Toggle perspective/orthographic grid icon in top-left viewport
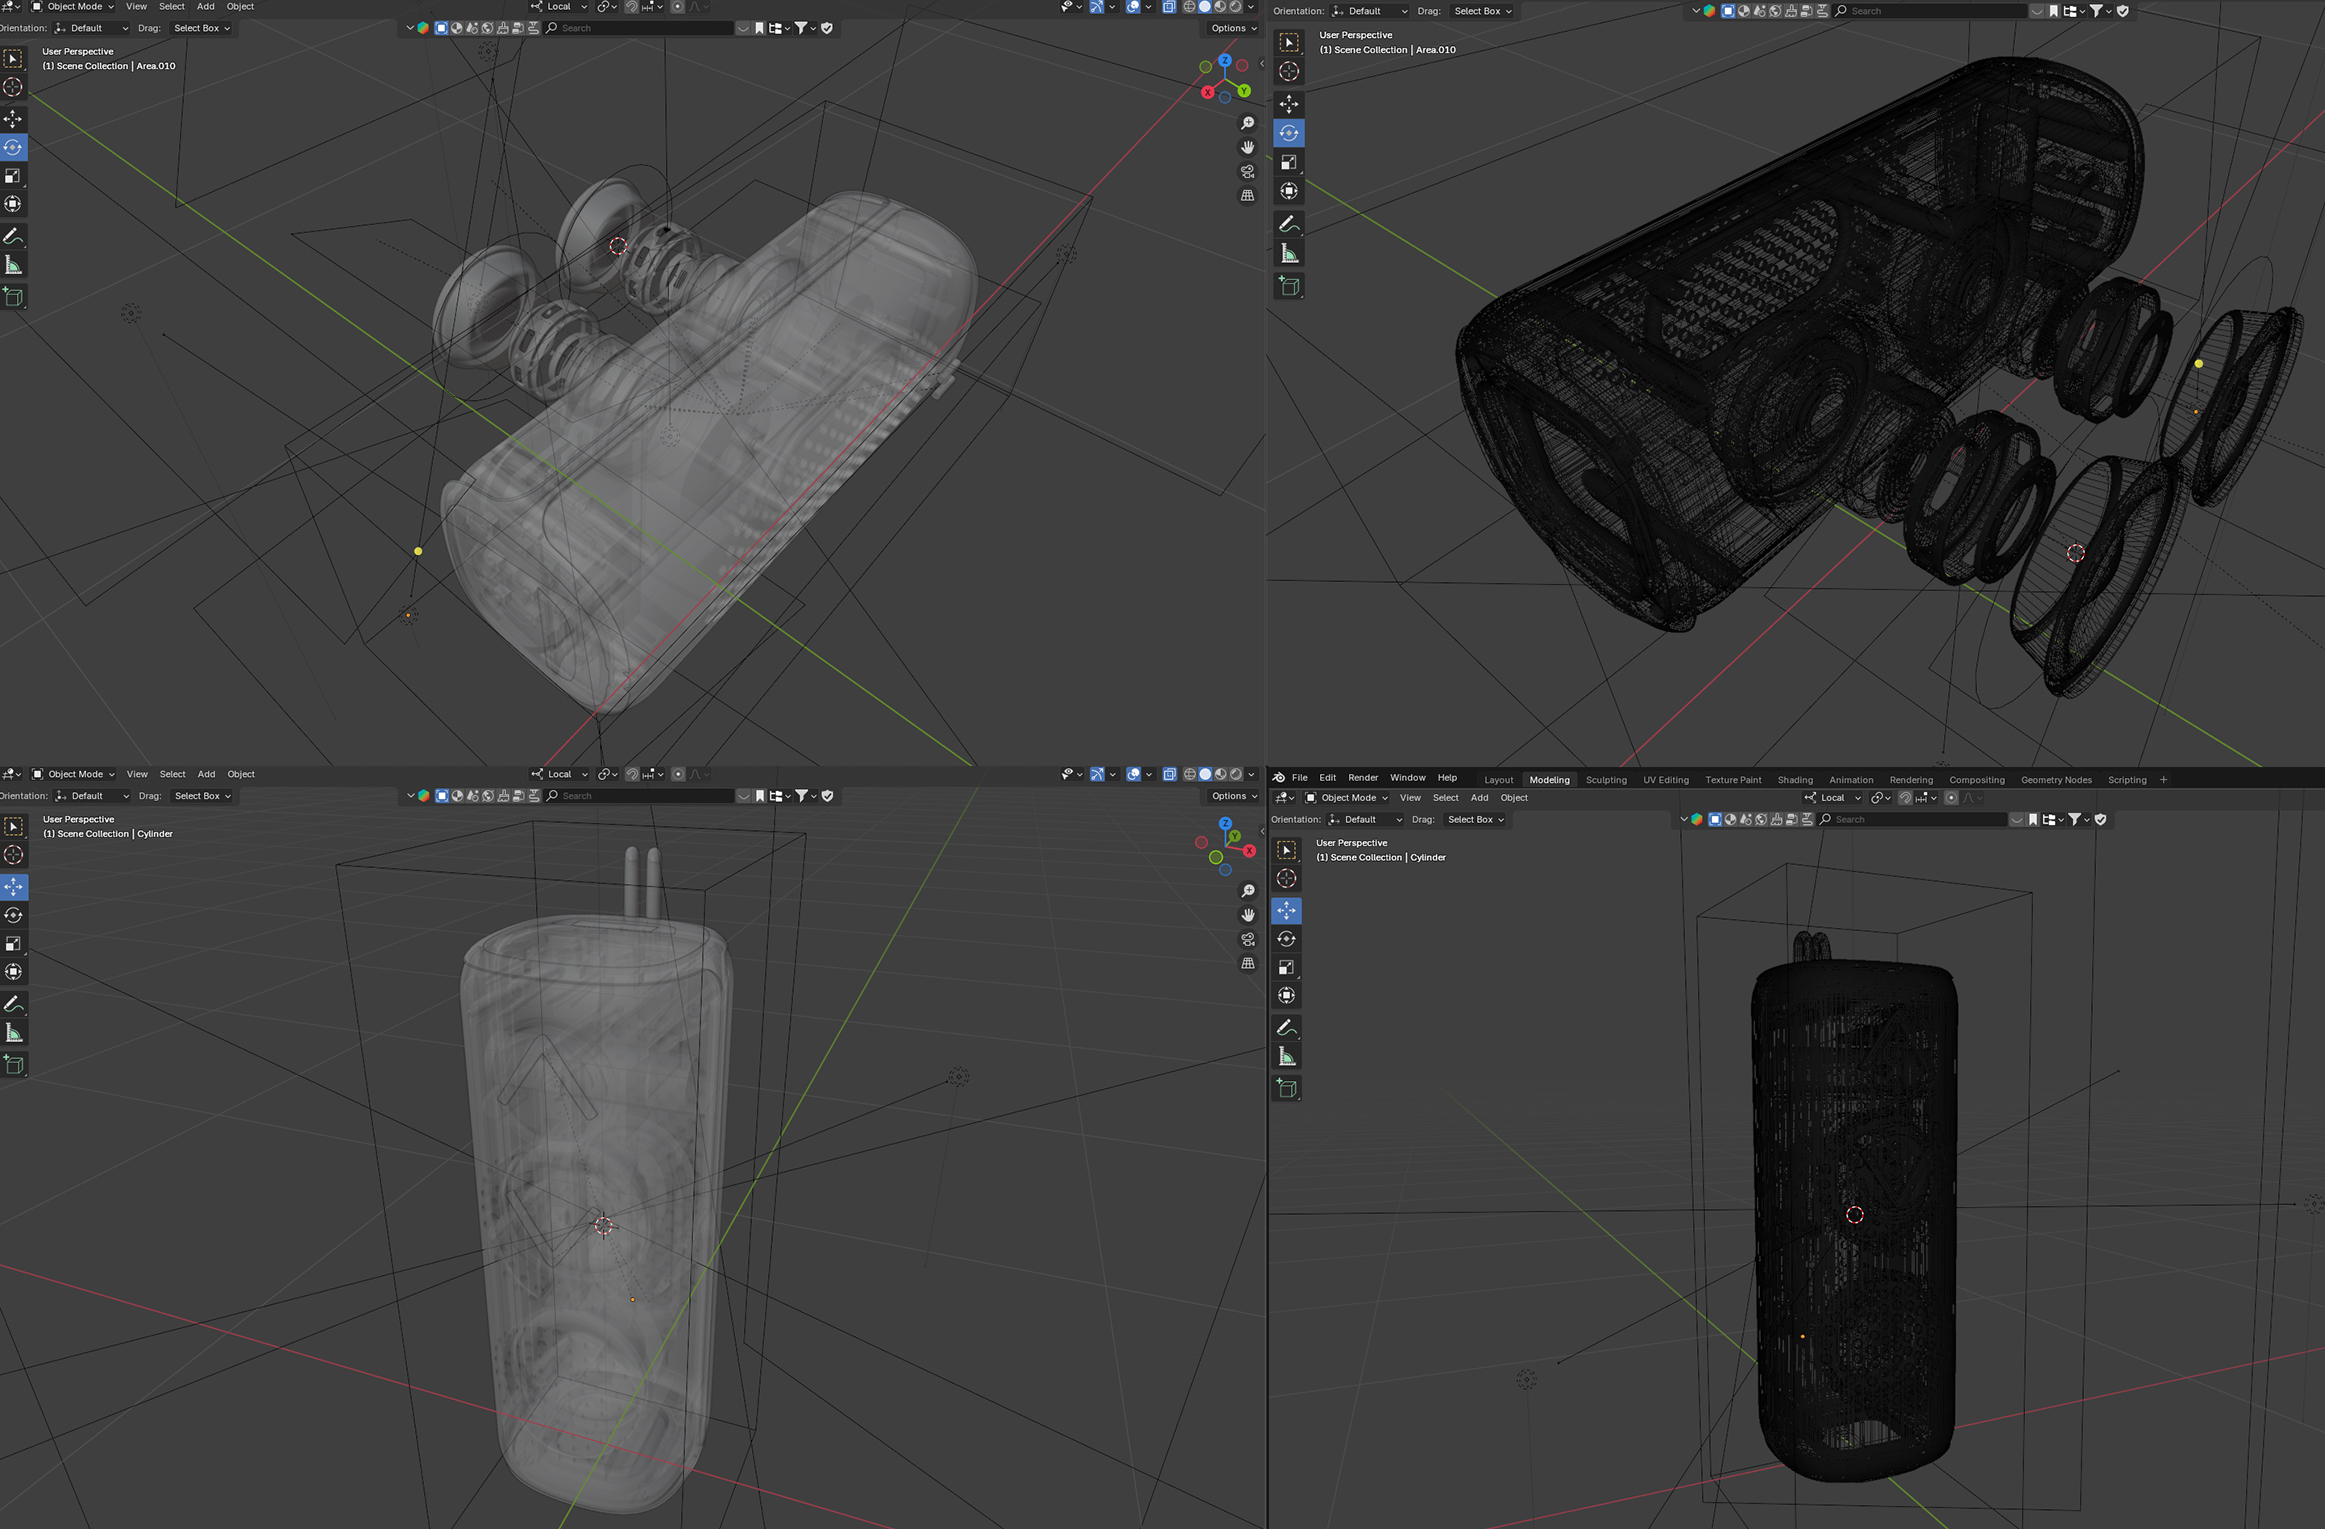This screenshot has height=1529, width=2325. click(x=1247, y=196)
